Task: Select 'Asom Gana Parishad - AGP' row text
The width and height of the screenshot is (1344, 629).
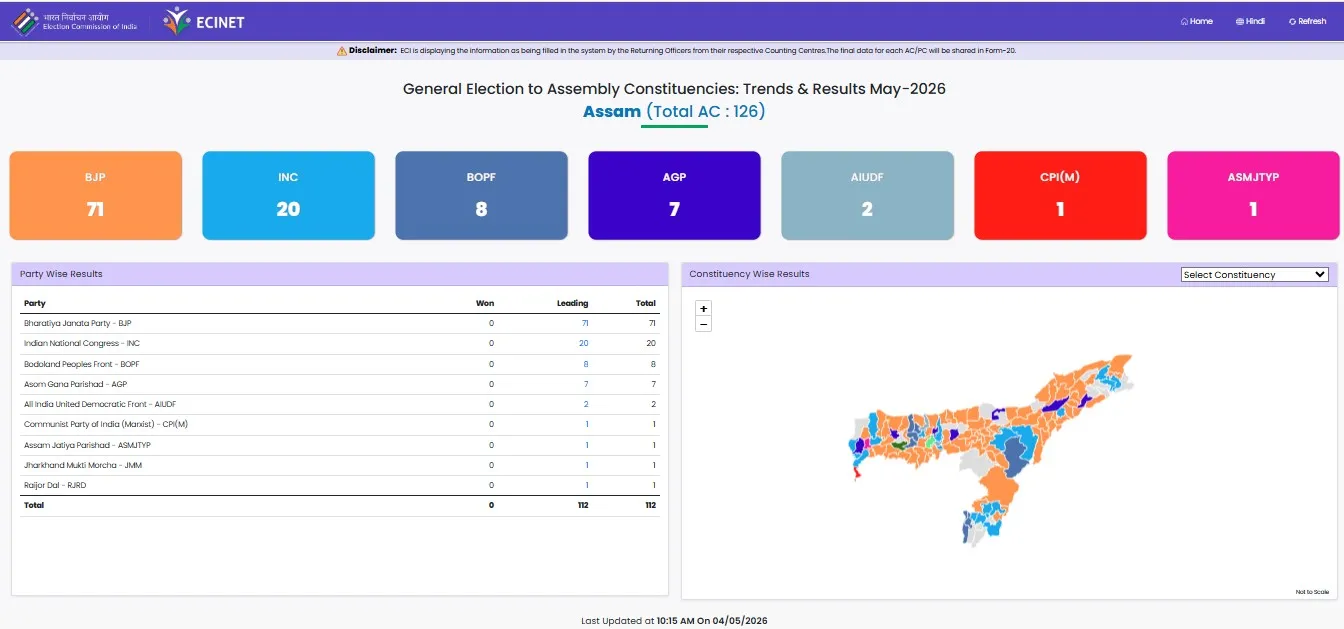Action: tap(75, 384)
